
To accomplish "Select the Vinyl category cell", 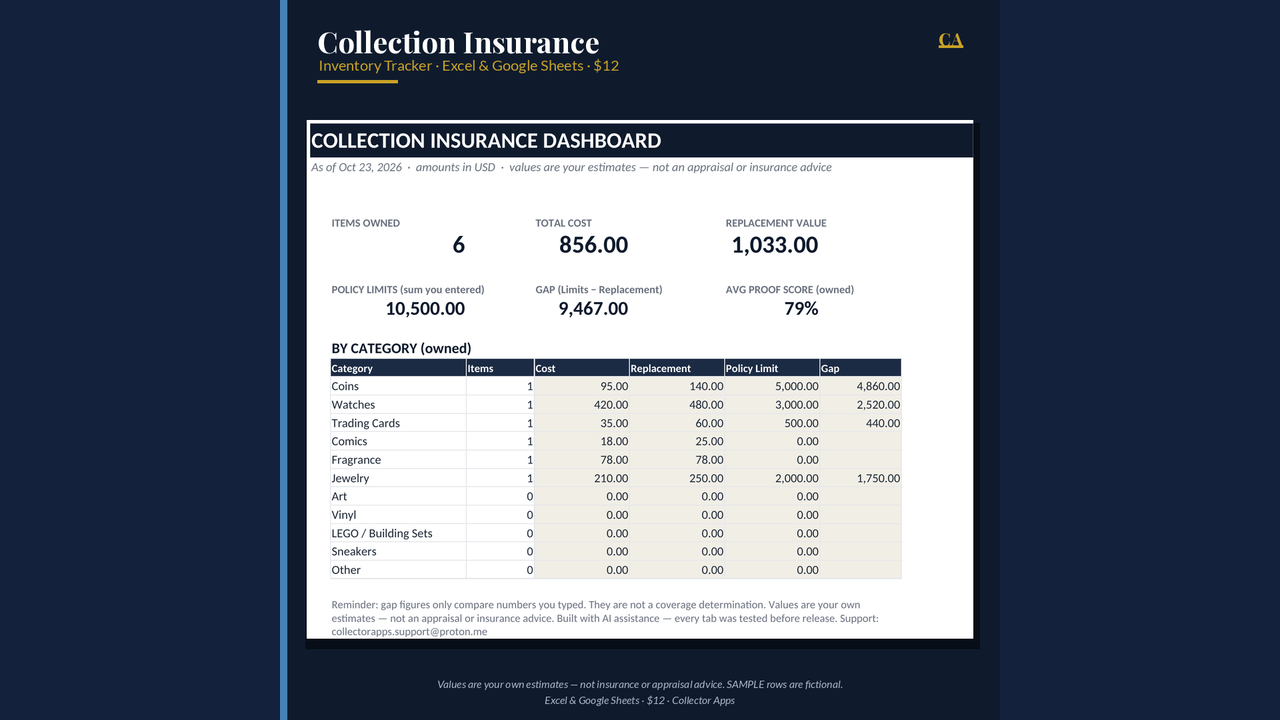I will pos(398,515).
